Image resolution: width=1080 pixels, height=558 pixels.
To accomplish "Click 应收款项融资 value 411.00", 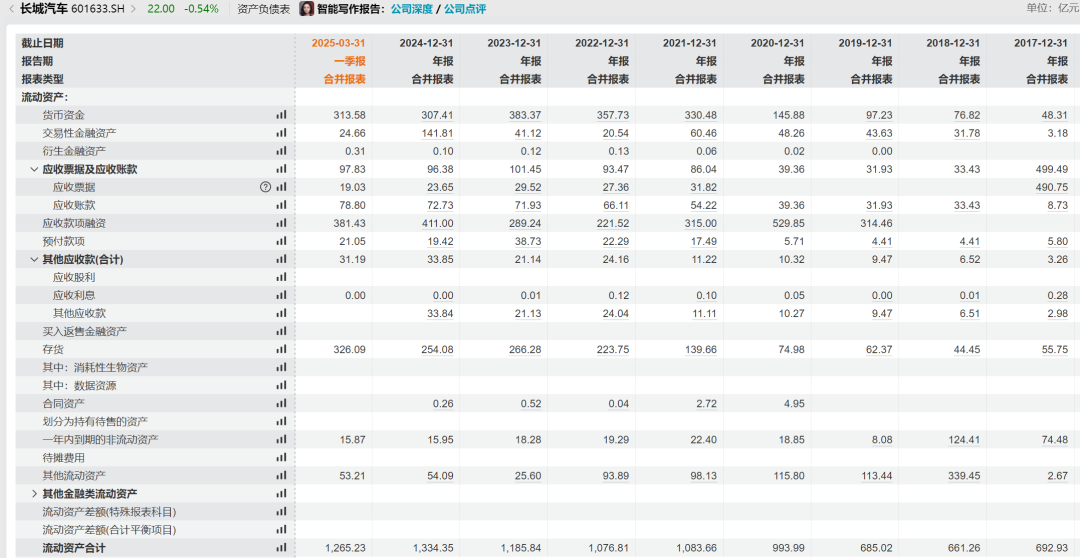I will click(x=437, y=223).
